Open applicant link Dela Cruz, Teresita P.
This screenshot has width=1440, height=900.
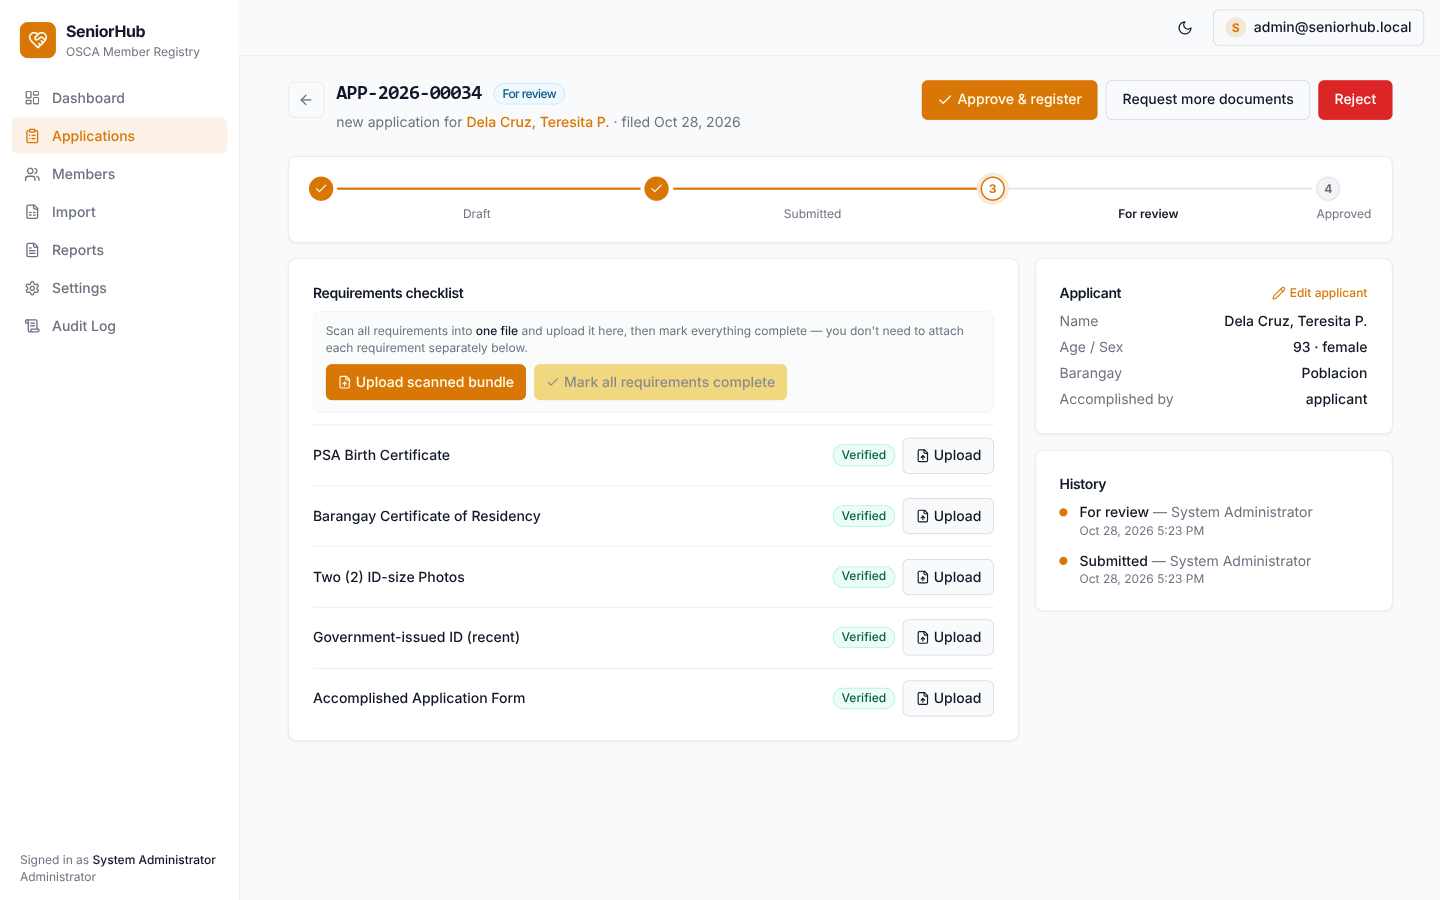coord(537,122)
